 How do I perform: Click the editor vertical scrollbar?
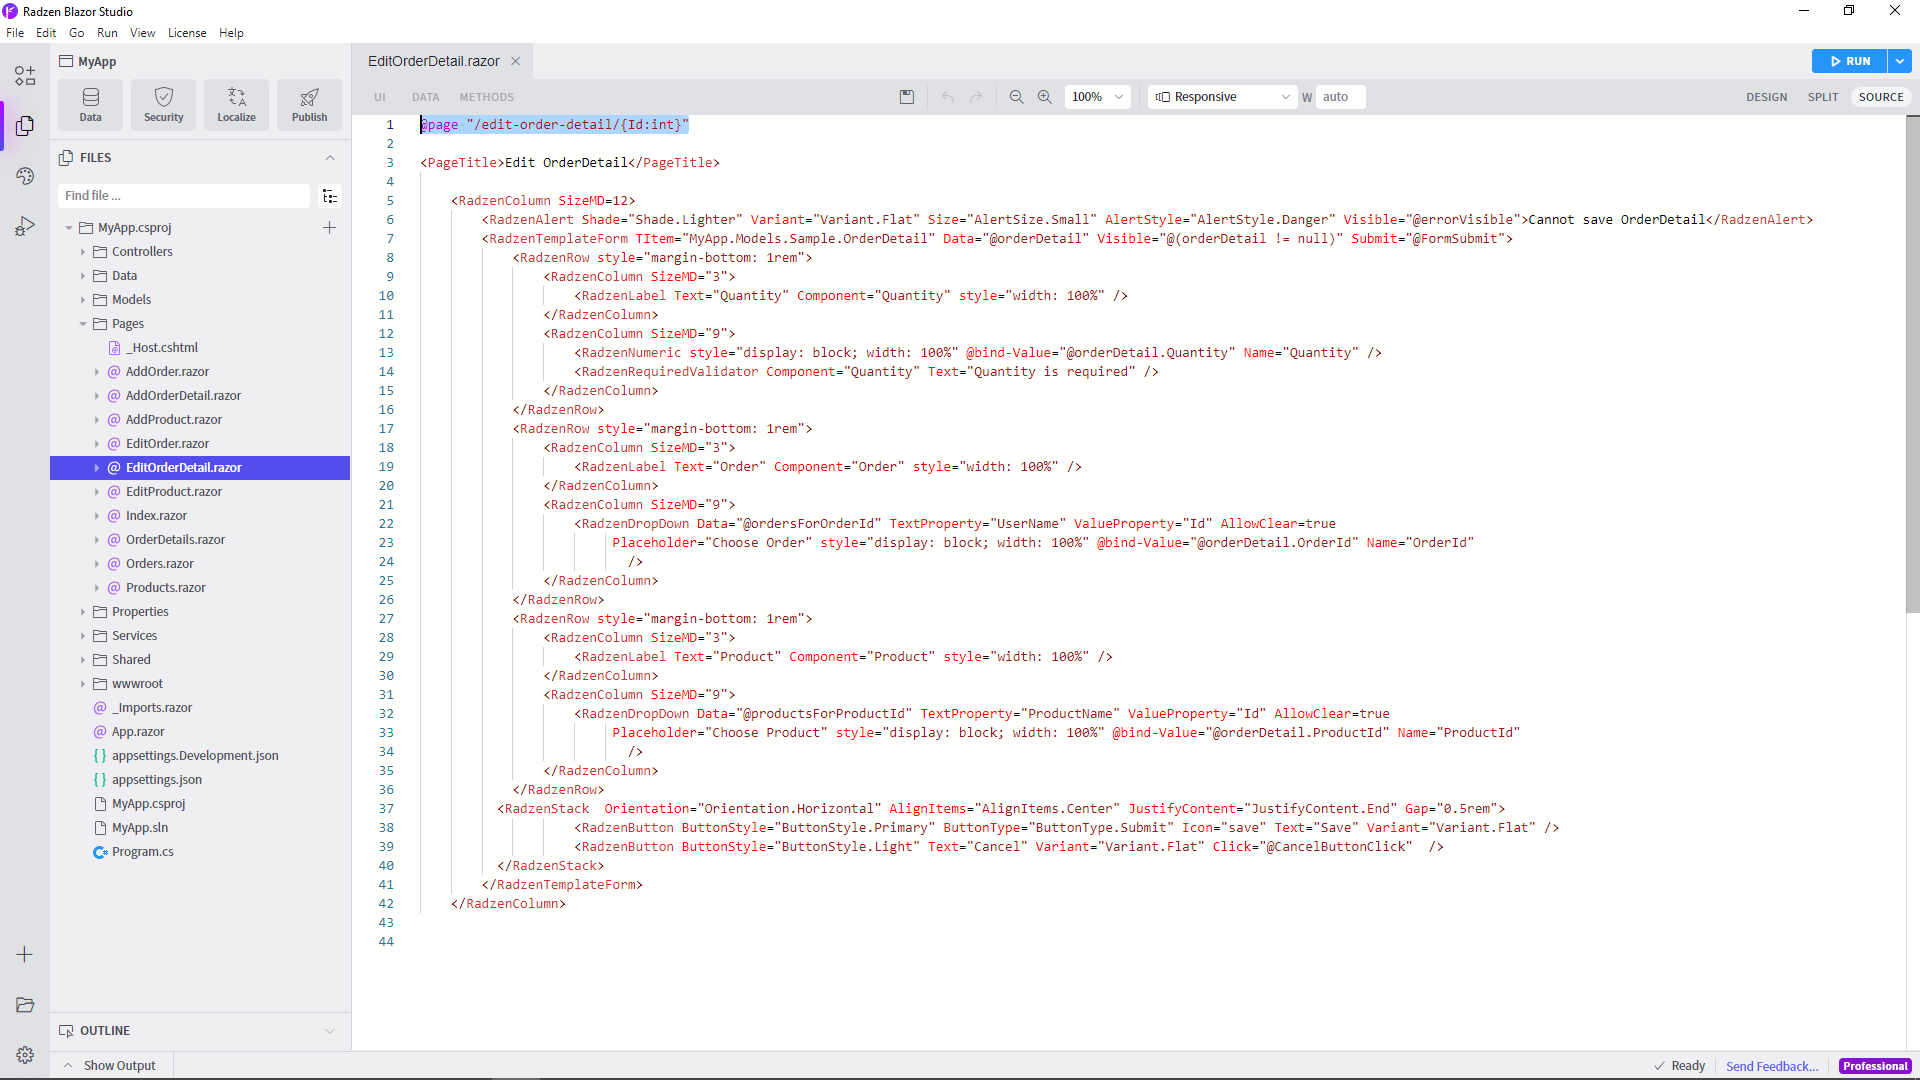(1912, 365)
